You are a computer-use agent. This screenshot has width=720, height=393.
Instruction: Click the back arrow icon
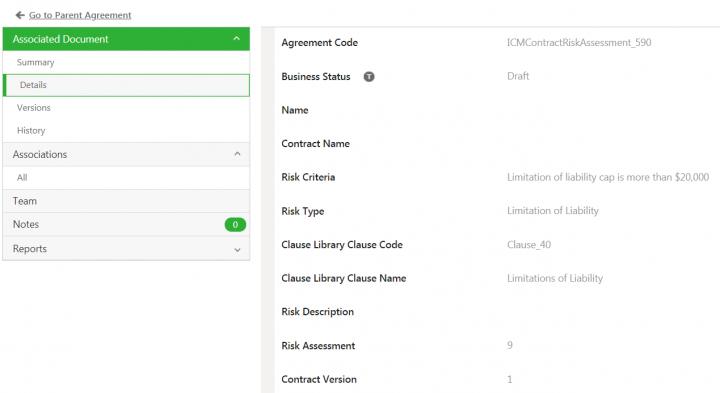[20, 15]
